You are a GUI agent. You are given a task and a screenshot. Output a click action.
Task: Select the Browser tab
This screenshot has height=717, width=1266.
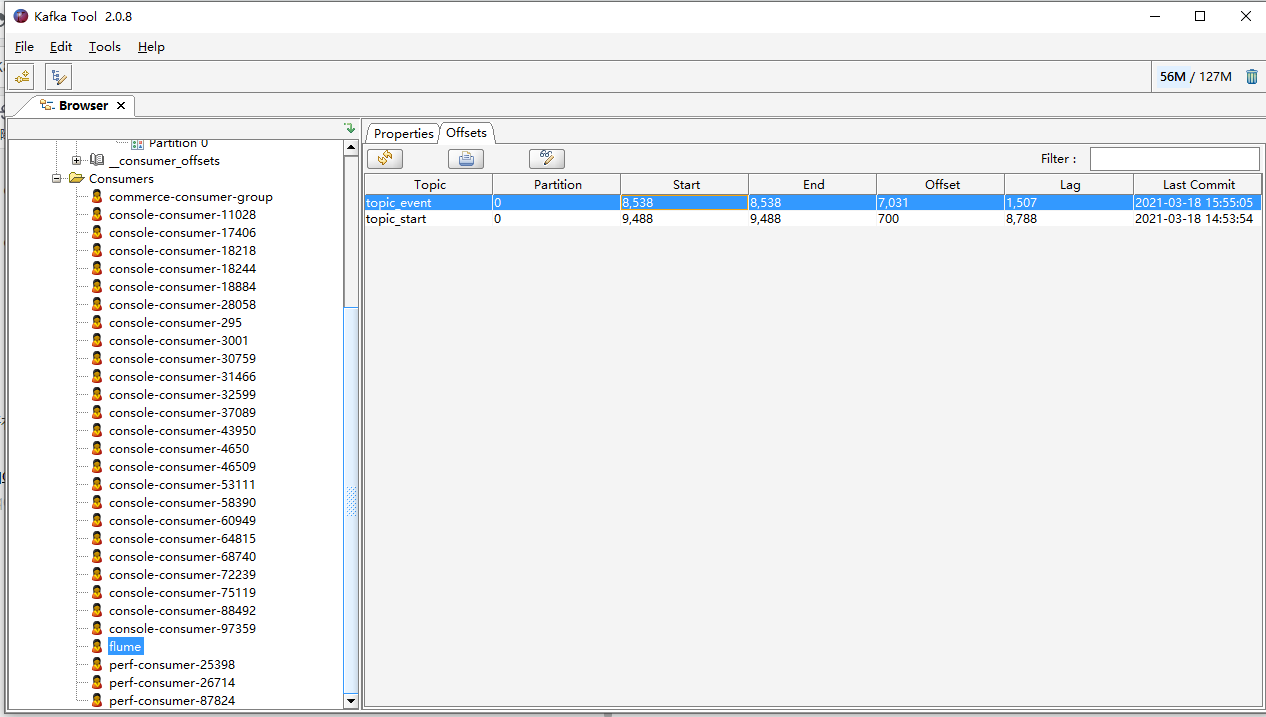click(x=83, y=105)
